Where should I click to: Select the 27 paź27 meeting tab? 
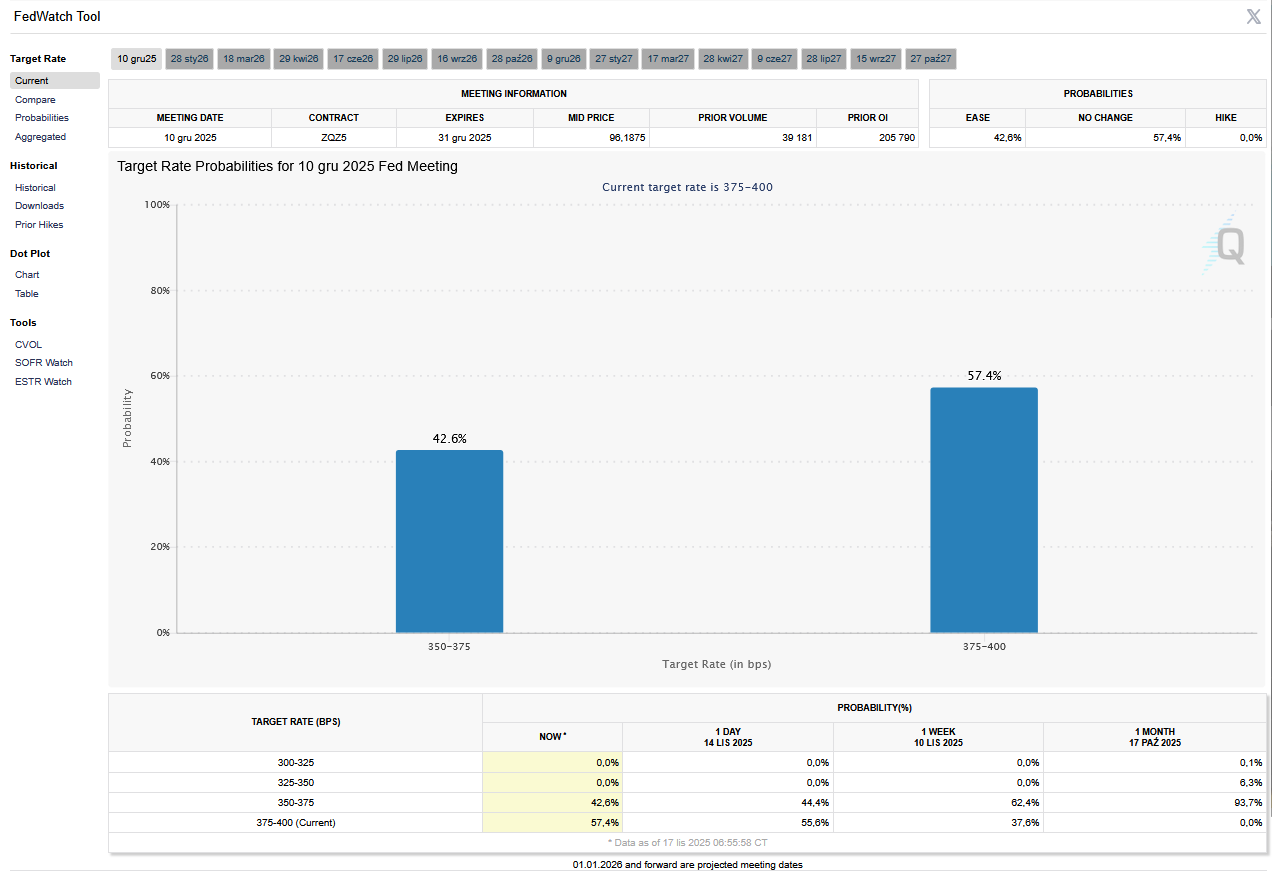point(930,59)
